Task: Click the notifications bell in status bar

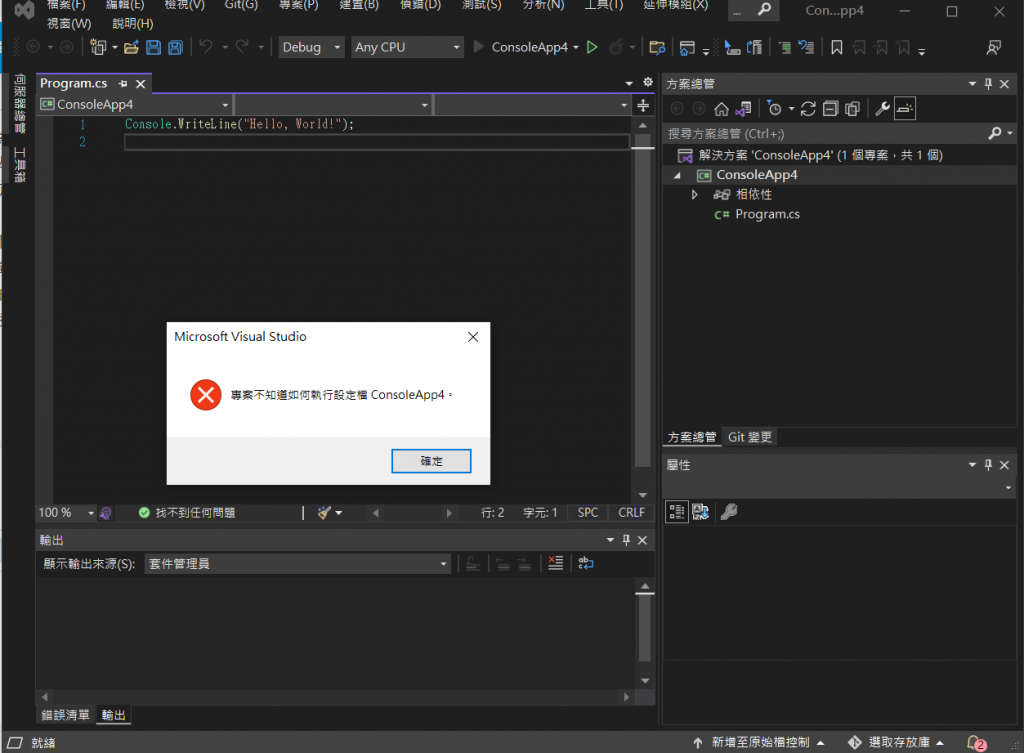Action: tap(976, 743)
